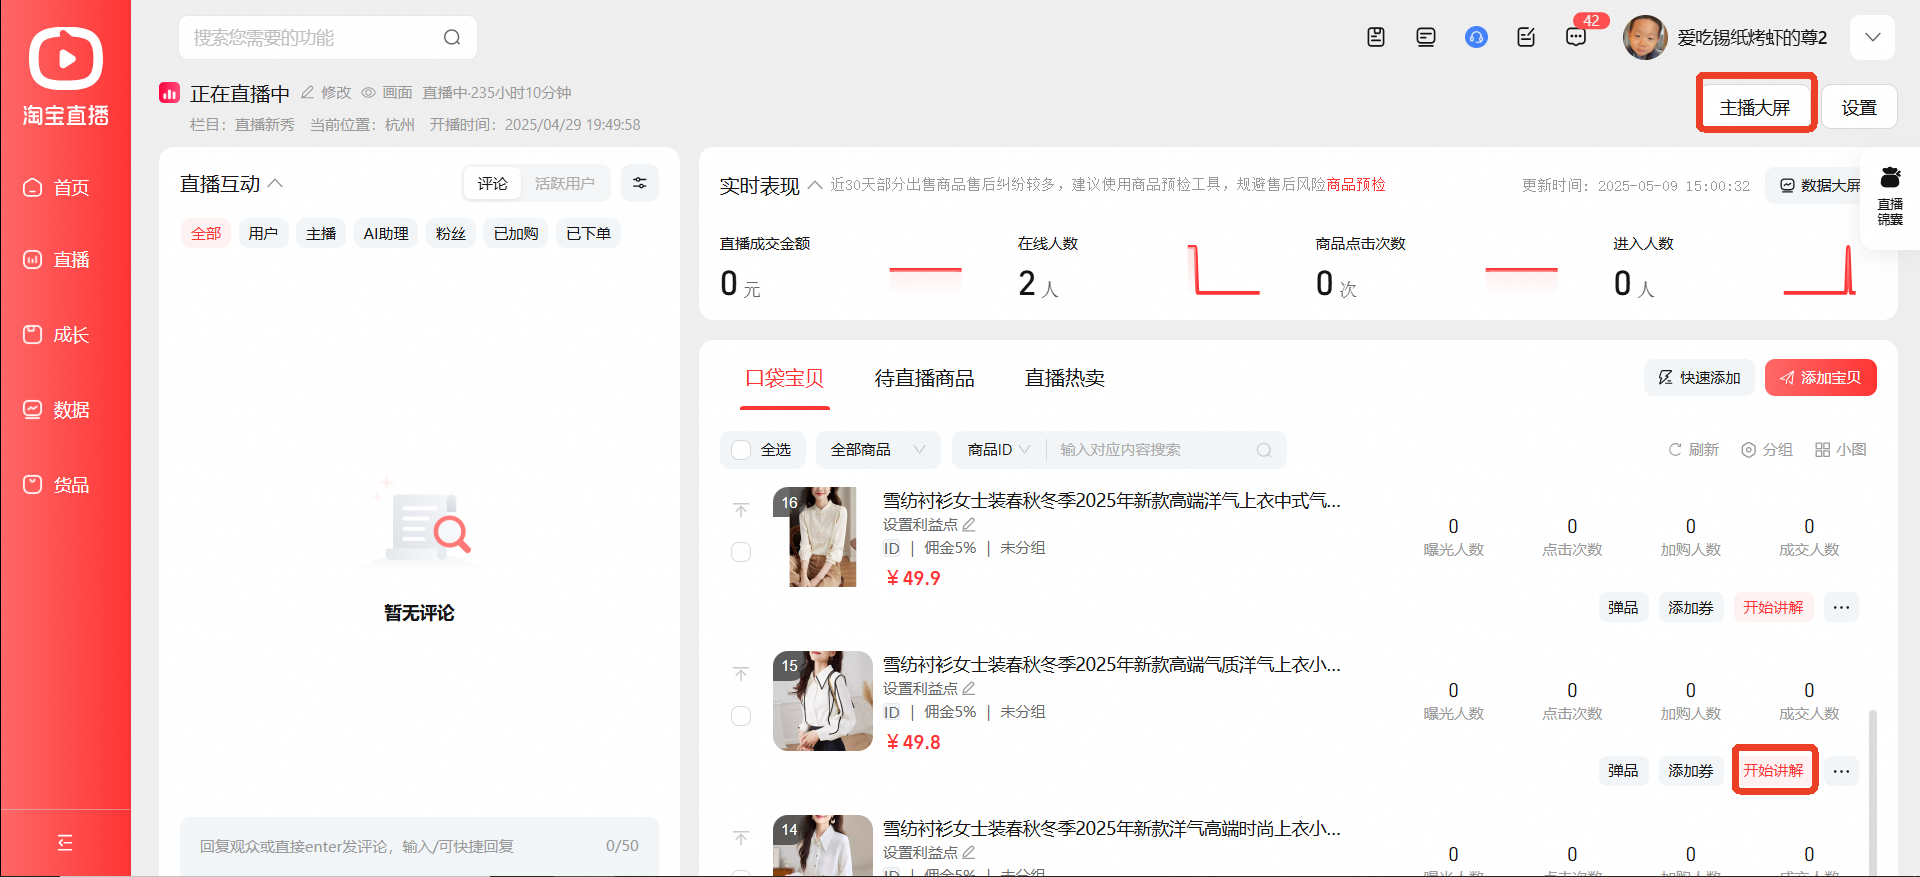
Task: Pin item 16 to top using arrow icon
Action: (741, 510)
